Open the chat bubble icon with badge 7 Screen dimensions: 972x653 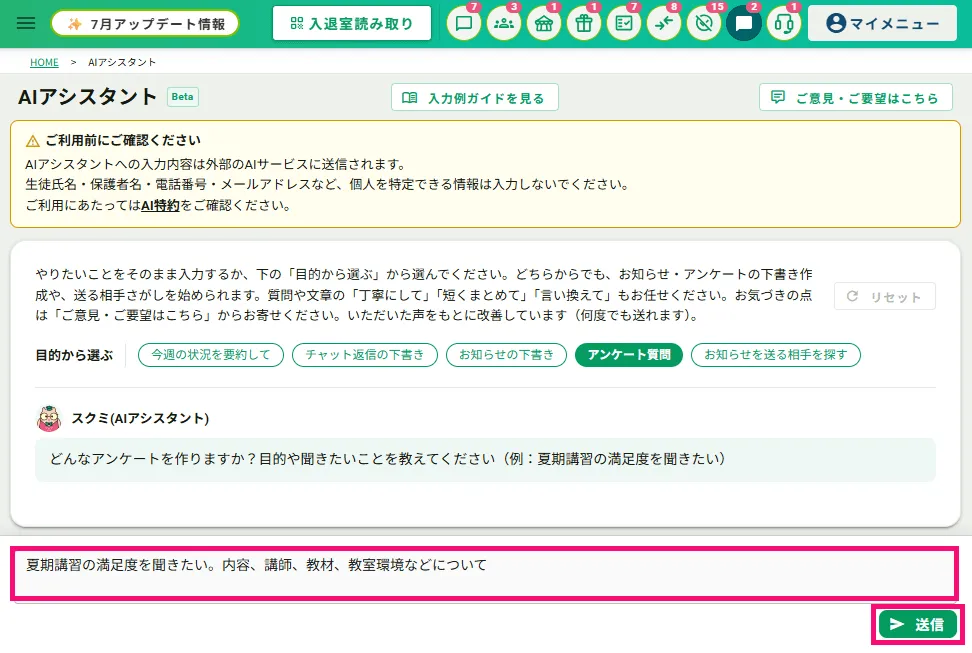[464, 24]
